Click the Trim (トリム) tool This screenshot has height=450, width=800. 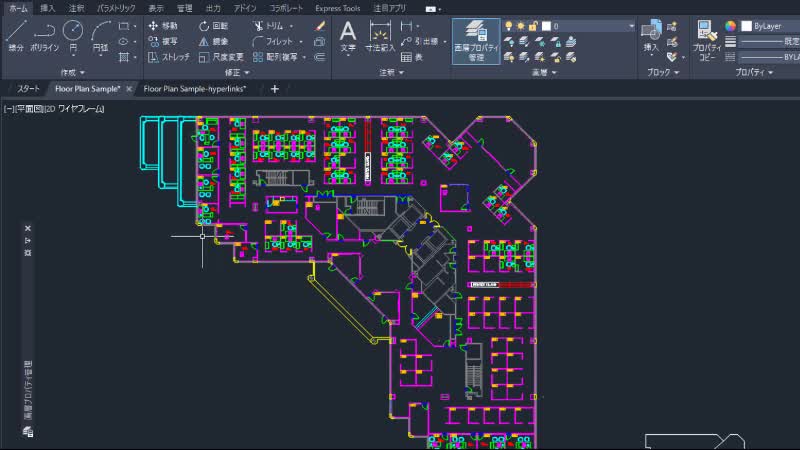tap(269, 26)
